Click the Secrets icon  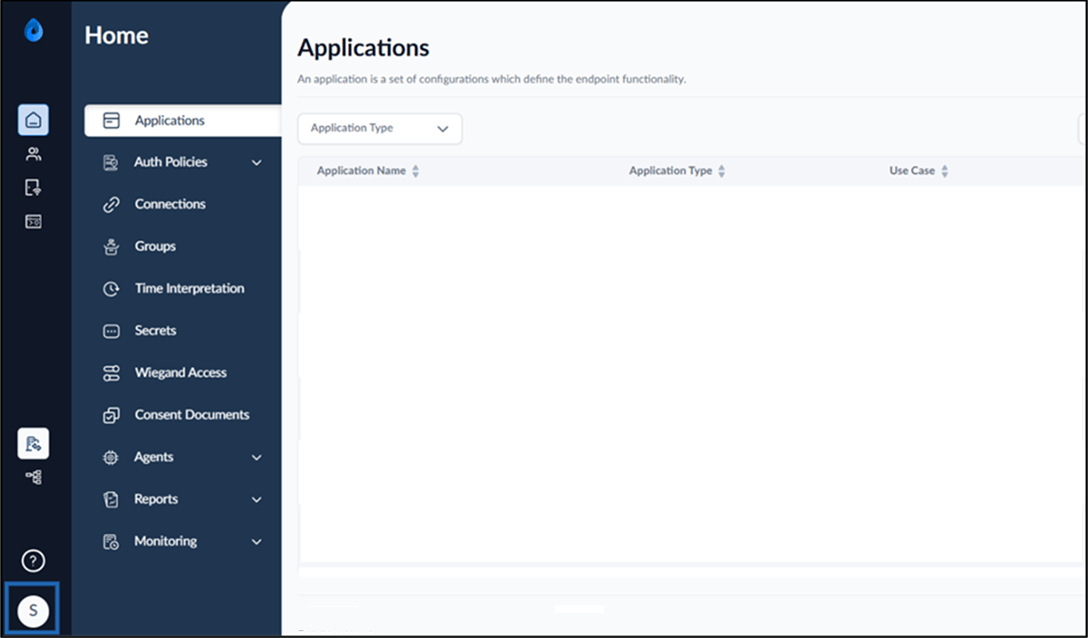111,331
